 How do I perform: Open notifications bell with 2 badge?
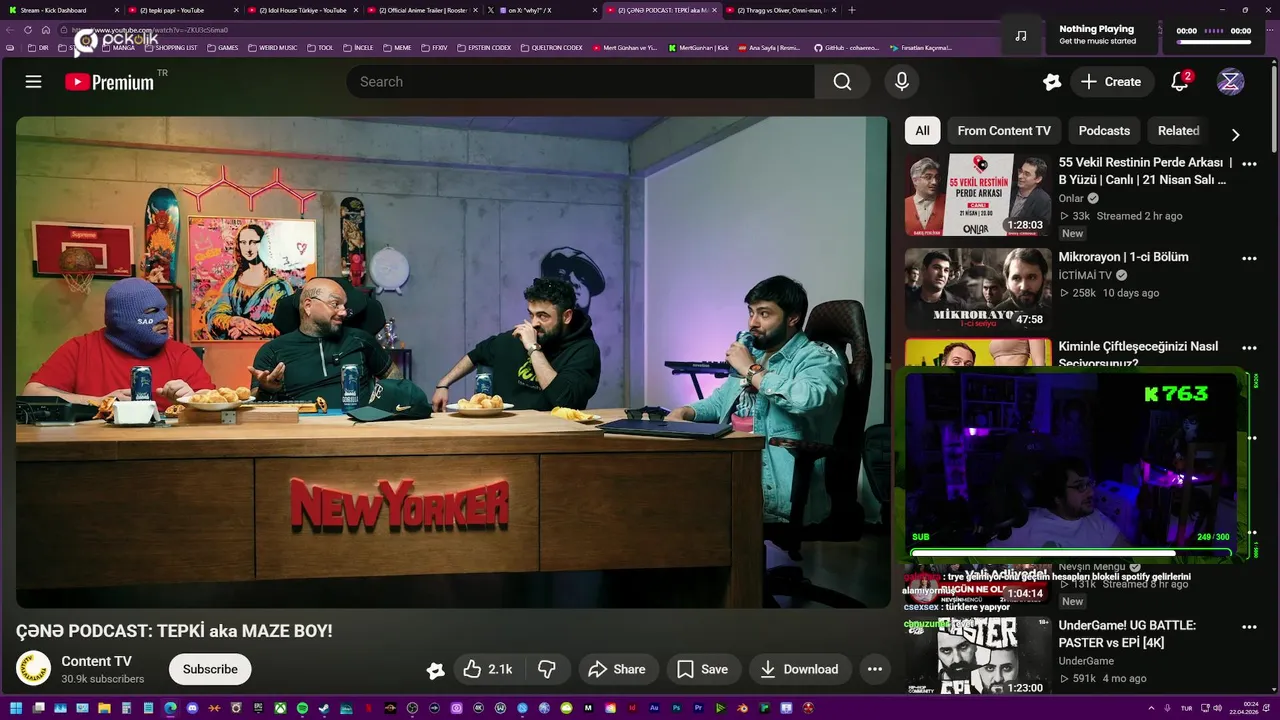1180,82
